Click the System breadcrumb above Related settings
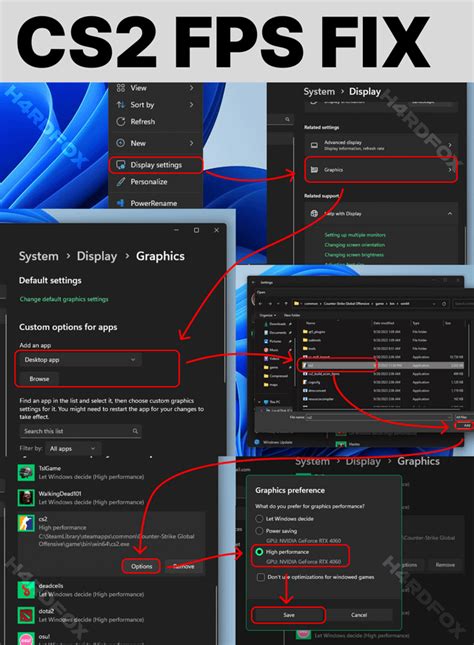The image size is (474, 645). (319, 92)
